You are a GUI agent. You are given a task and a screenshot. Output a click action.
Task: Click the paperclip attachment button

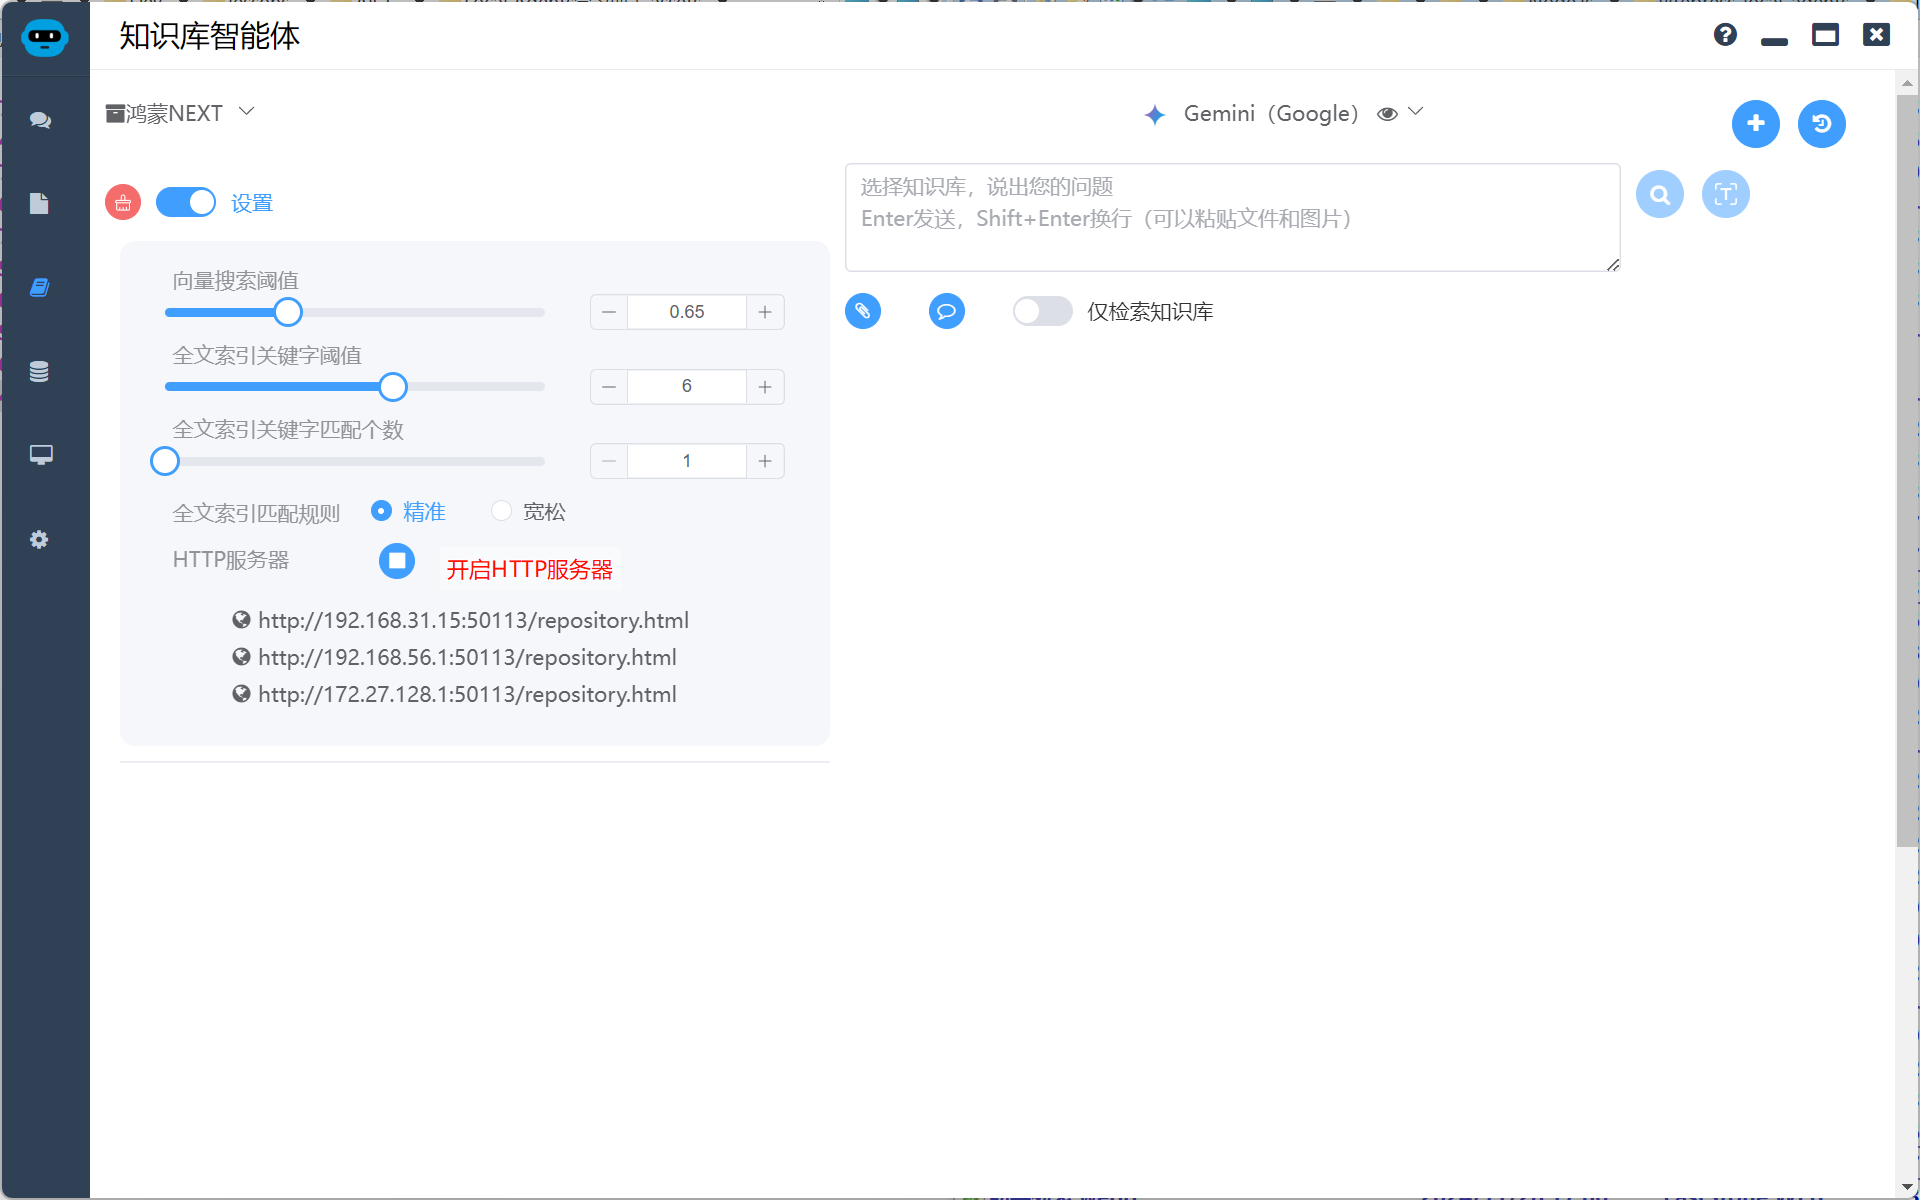coord(863,311)
